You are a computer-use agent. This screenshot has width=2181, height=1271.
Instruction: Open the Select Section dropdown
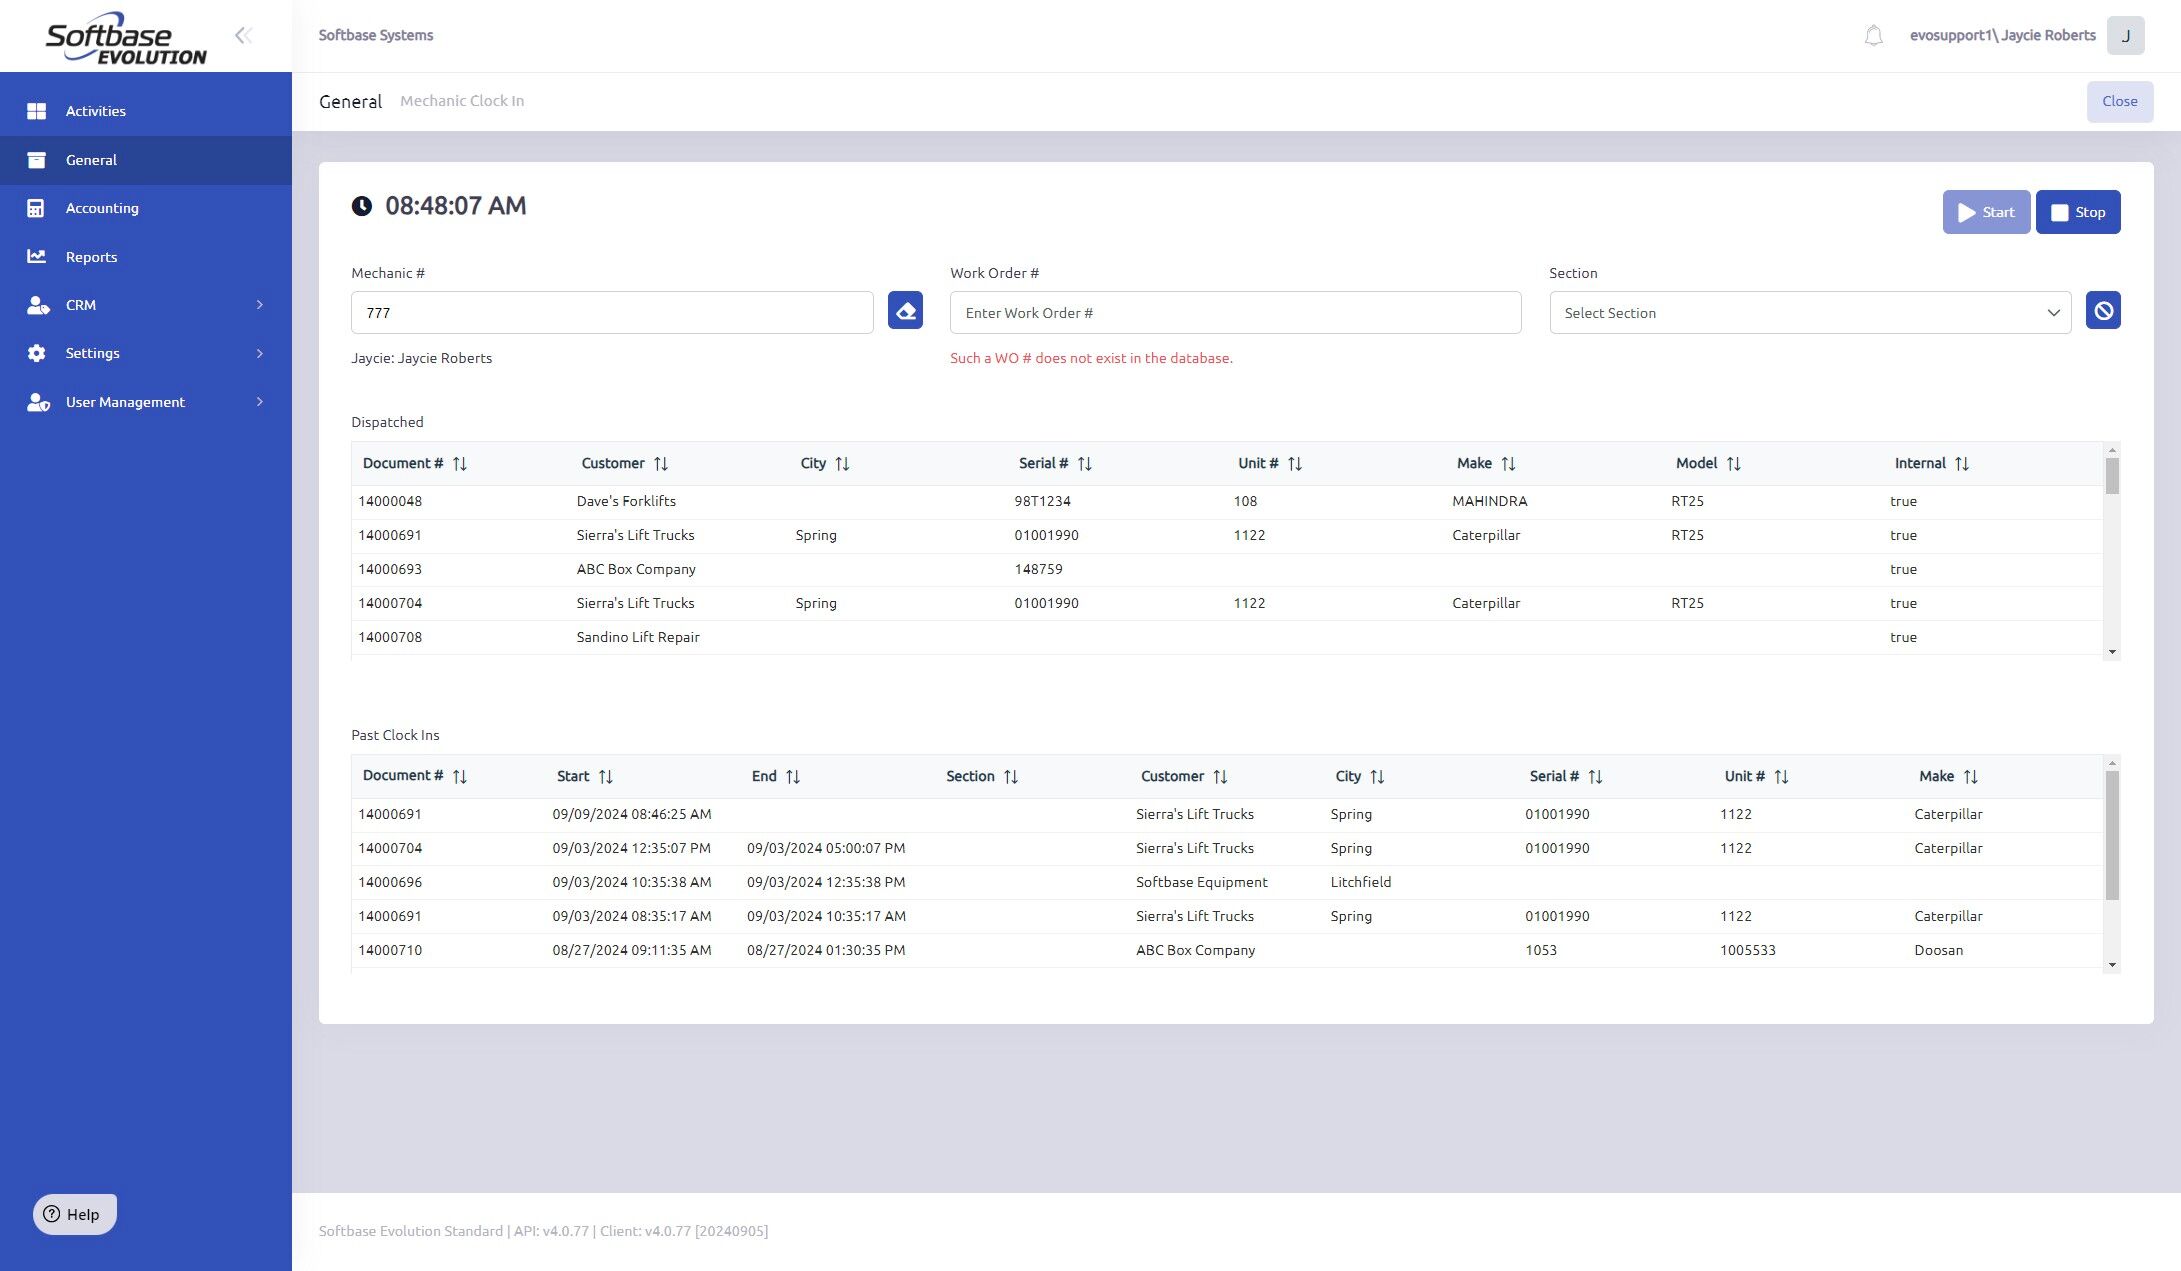pos(1809,313)
